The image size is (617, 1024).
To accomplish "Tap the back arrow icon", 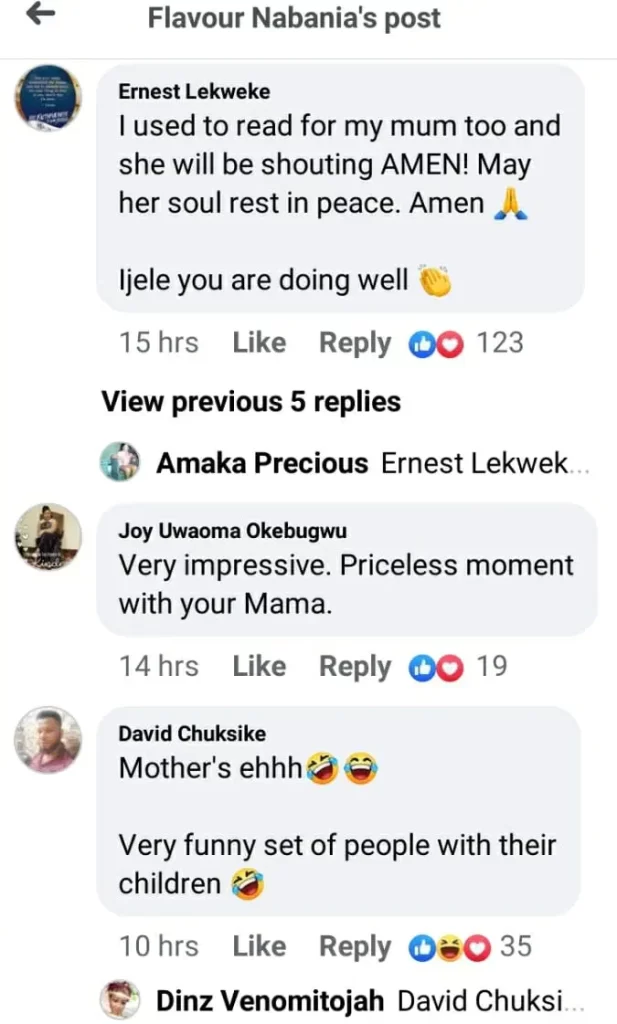I will (x=42, y=15).
